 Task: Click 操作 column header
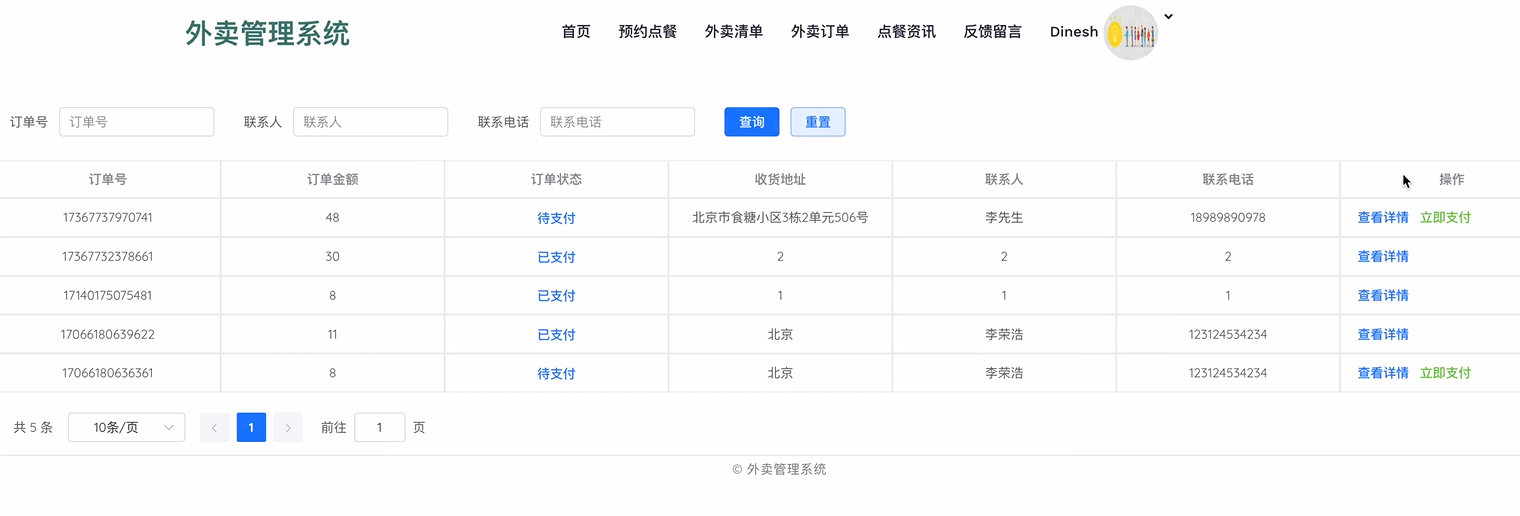pyautogui.click(x=1452, y=180)
